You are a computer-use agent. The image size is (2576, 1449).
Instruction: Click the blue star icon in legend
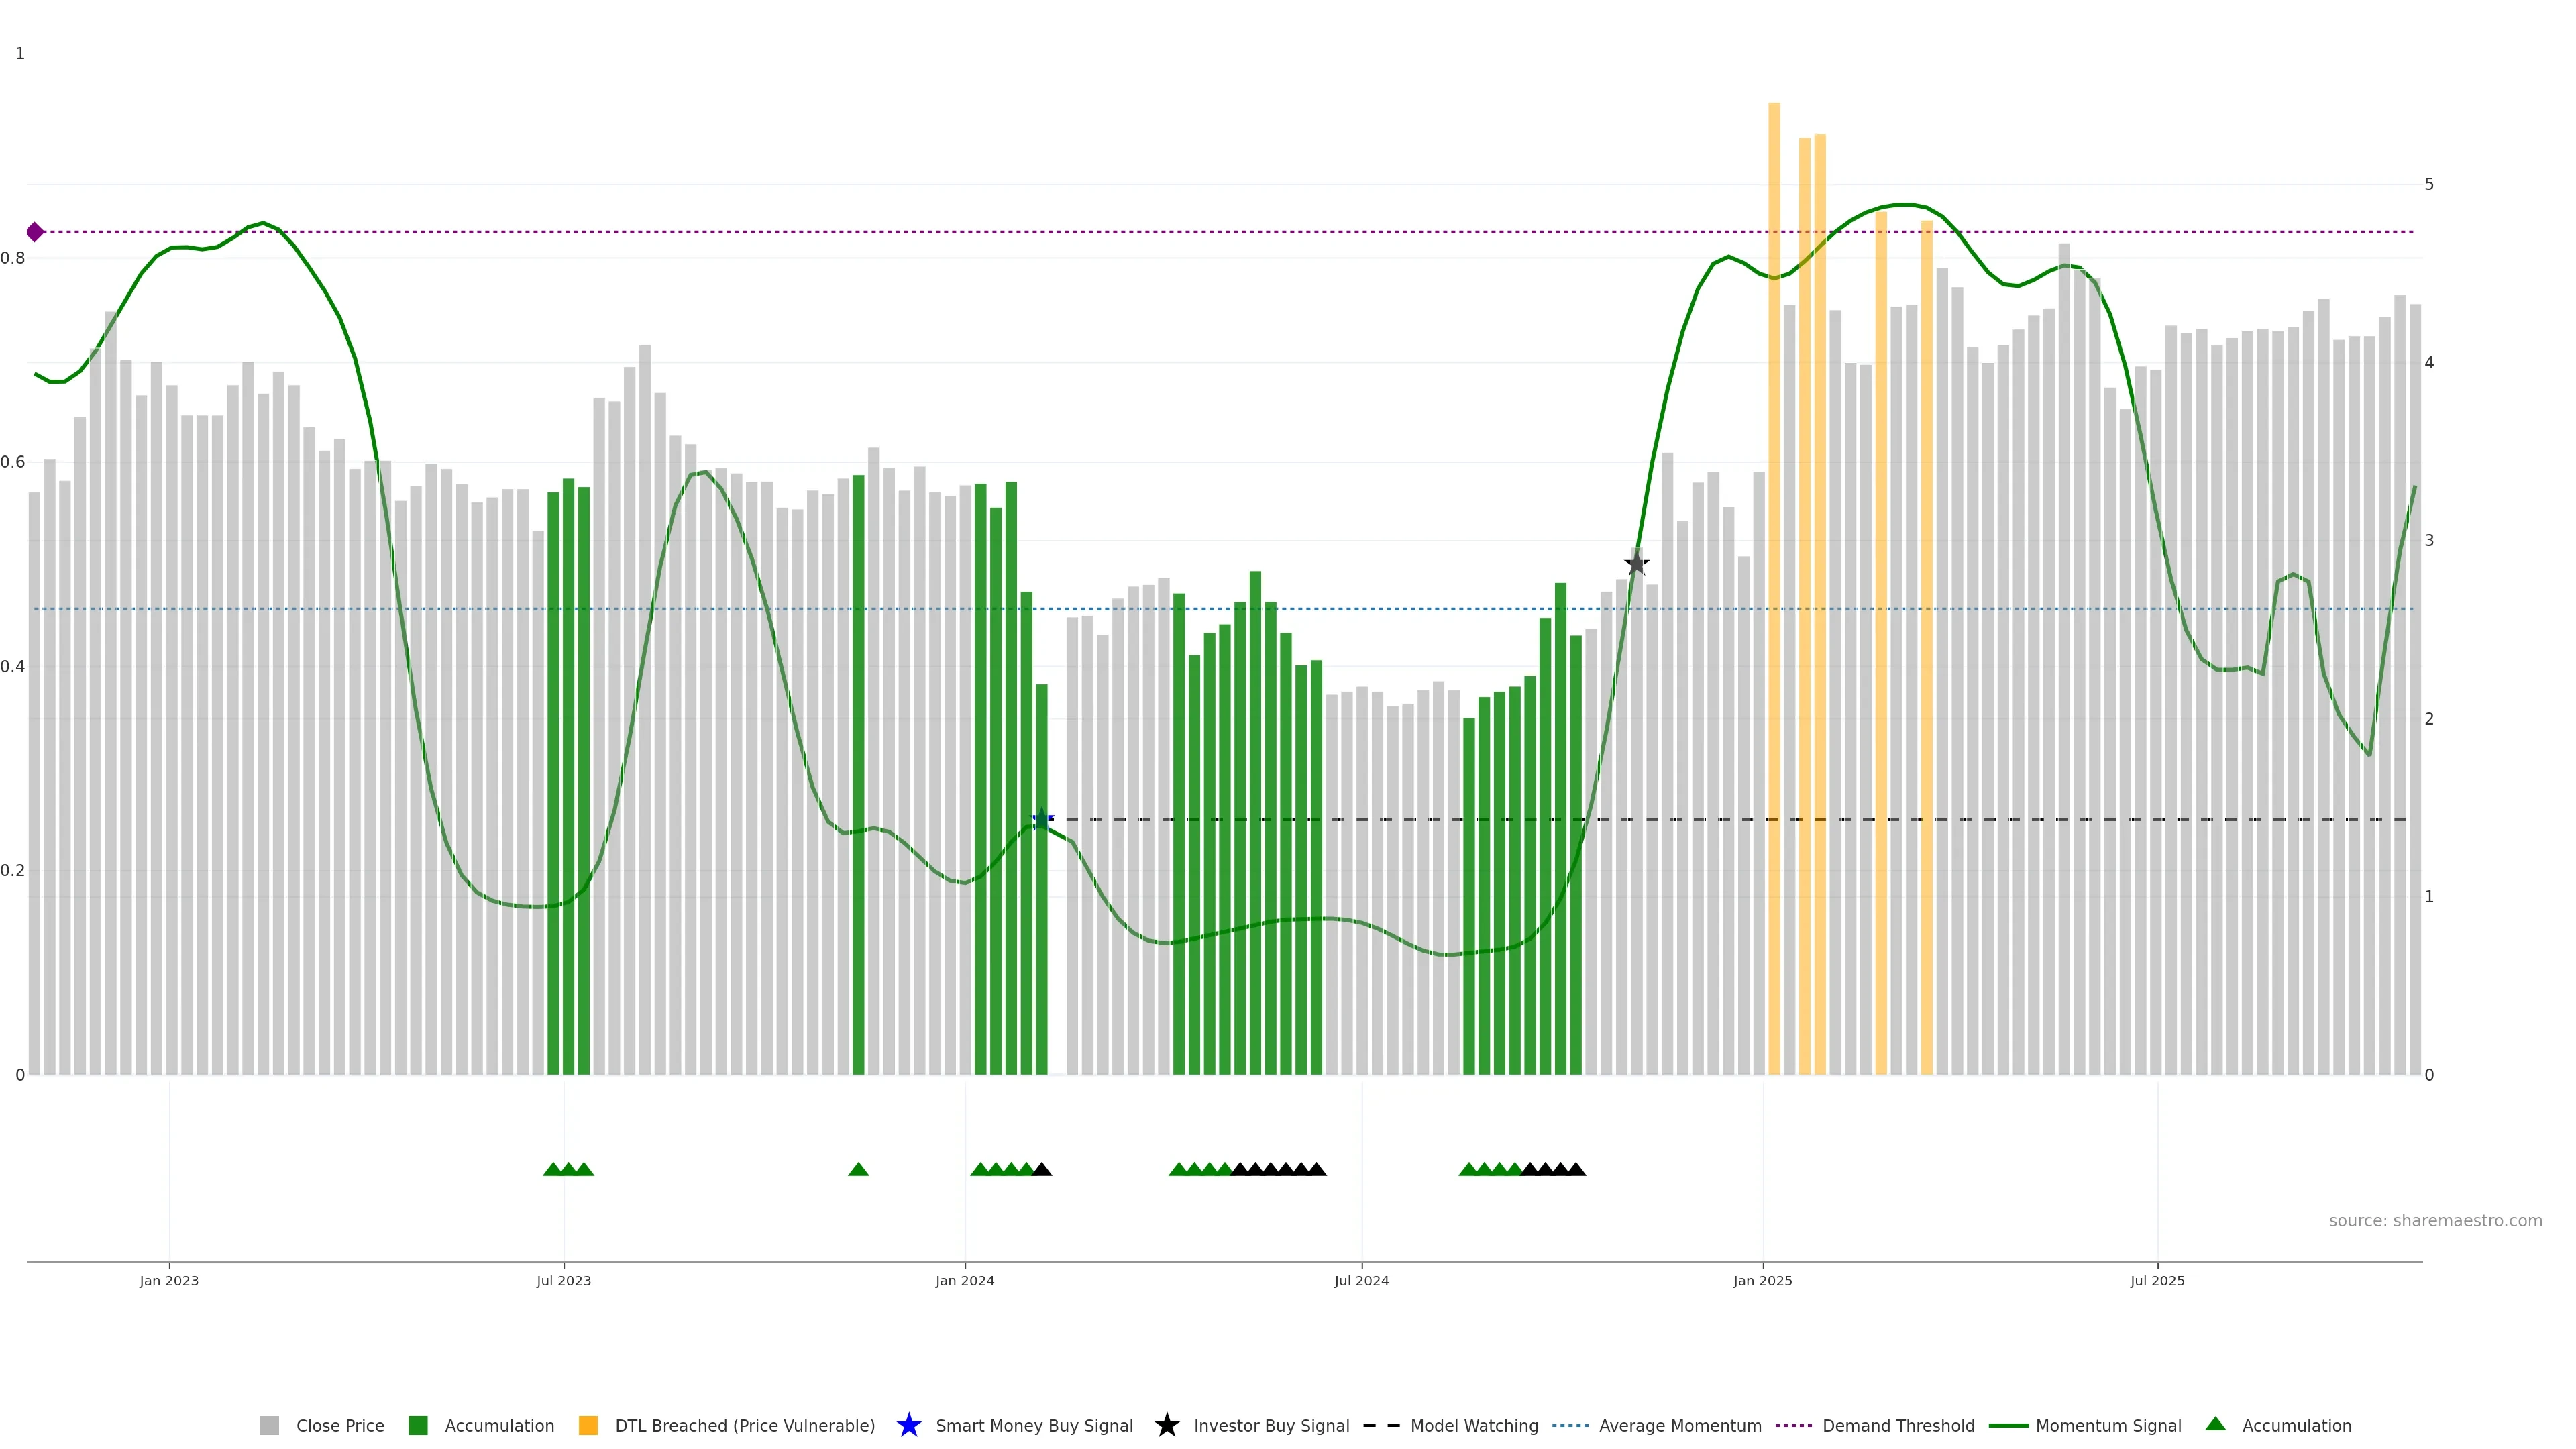[x=908, y=1425]
